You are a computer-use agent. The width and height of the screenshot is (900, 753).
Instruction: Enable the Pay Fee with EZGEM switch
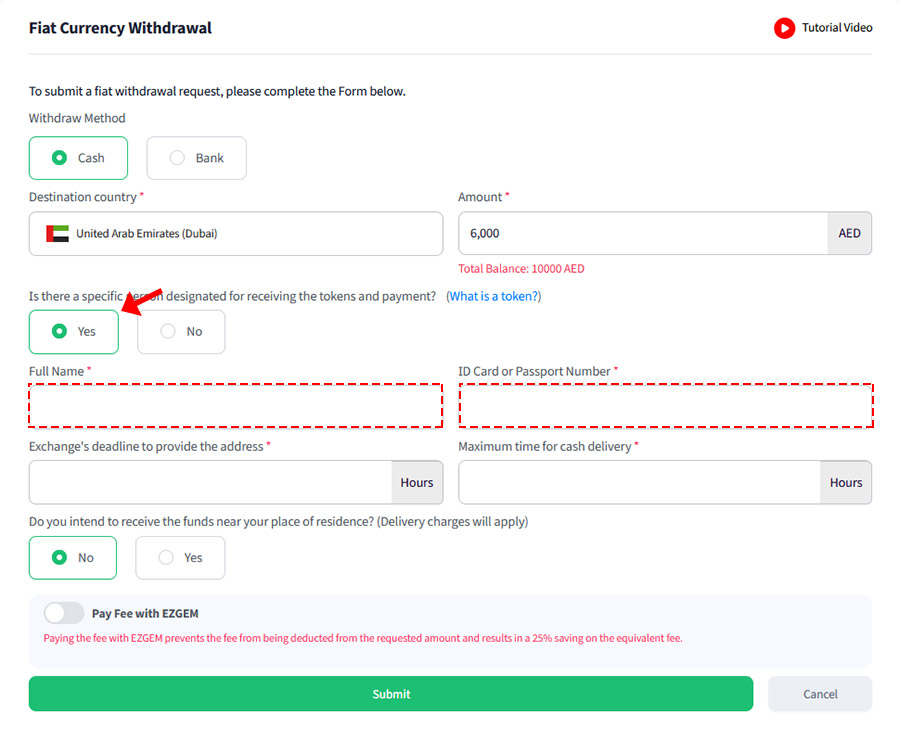pyautogui.click(x=64, y=613)
